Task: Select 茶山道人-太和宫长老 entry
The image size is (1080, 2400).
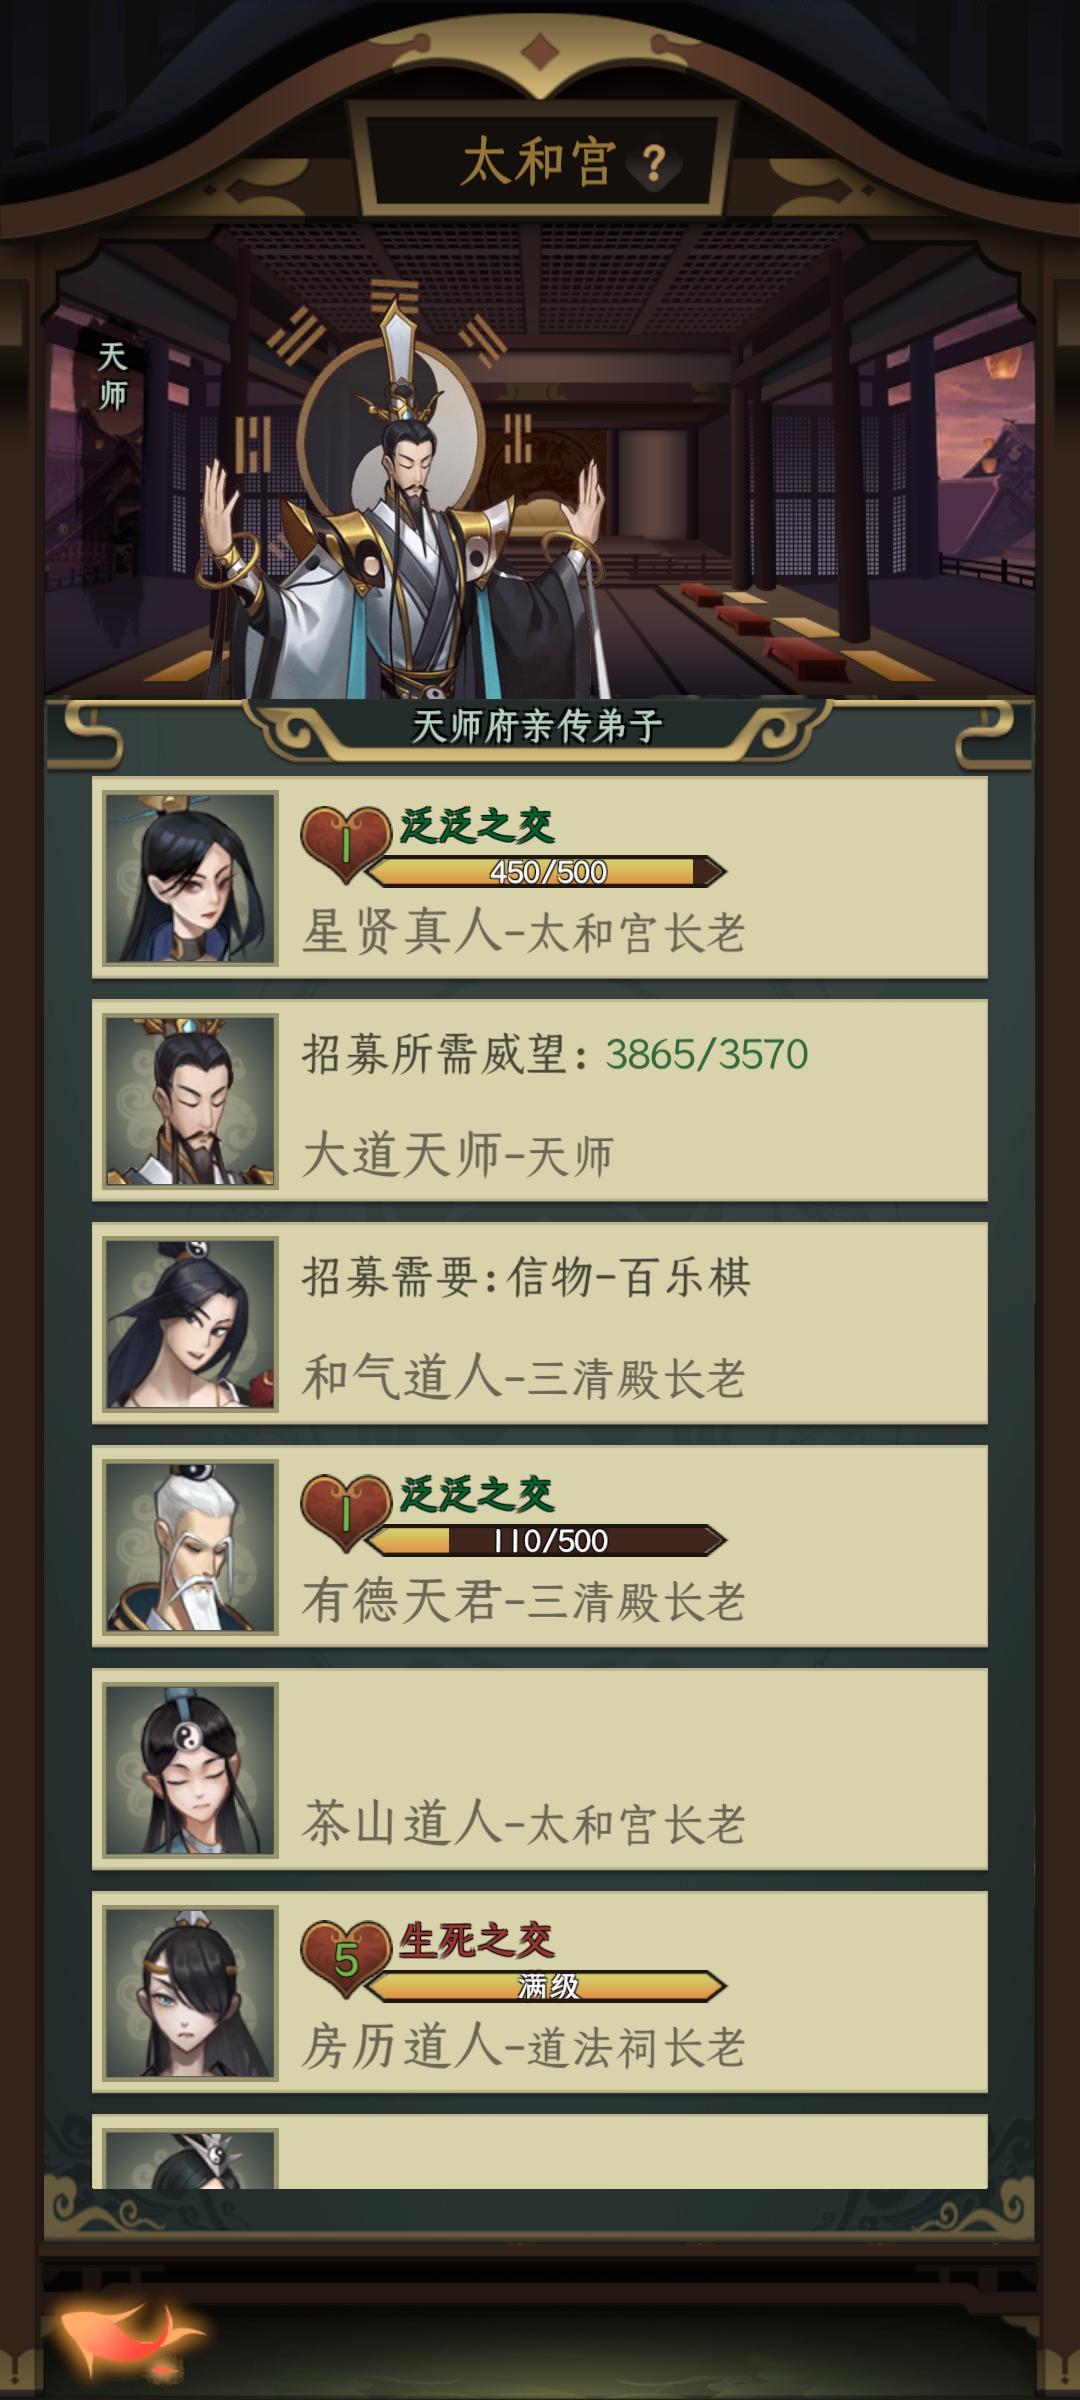Action: tap(540, 1770)
